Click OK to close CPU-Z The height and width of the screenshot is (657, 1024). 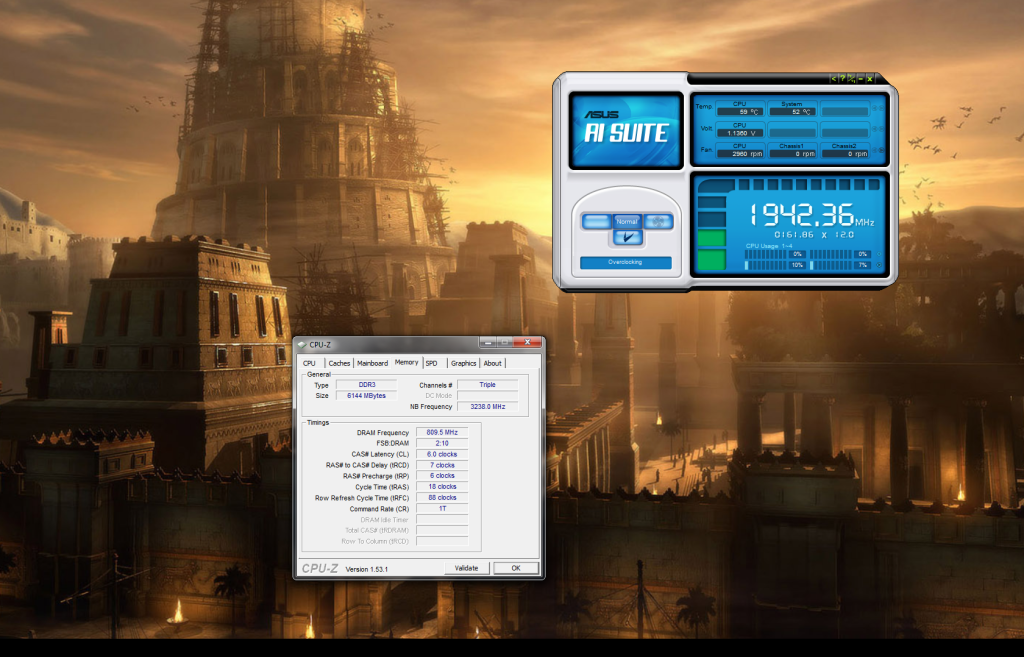(x=516, y=568)
